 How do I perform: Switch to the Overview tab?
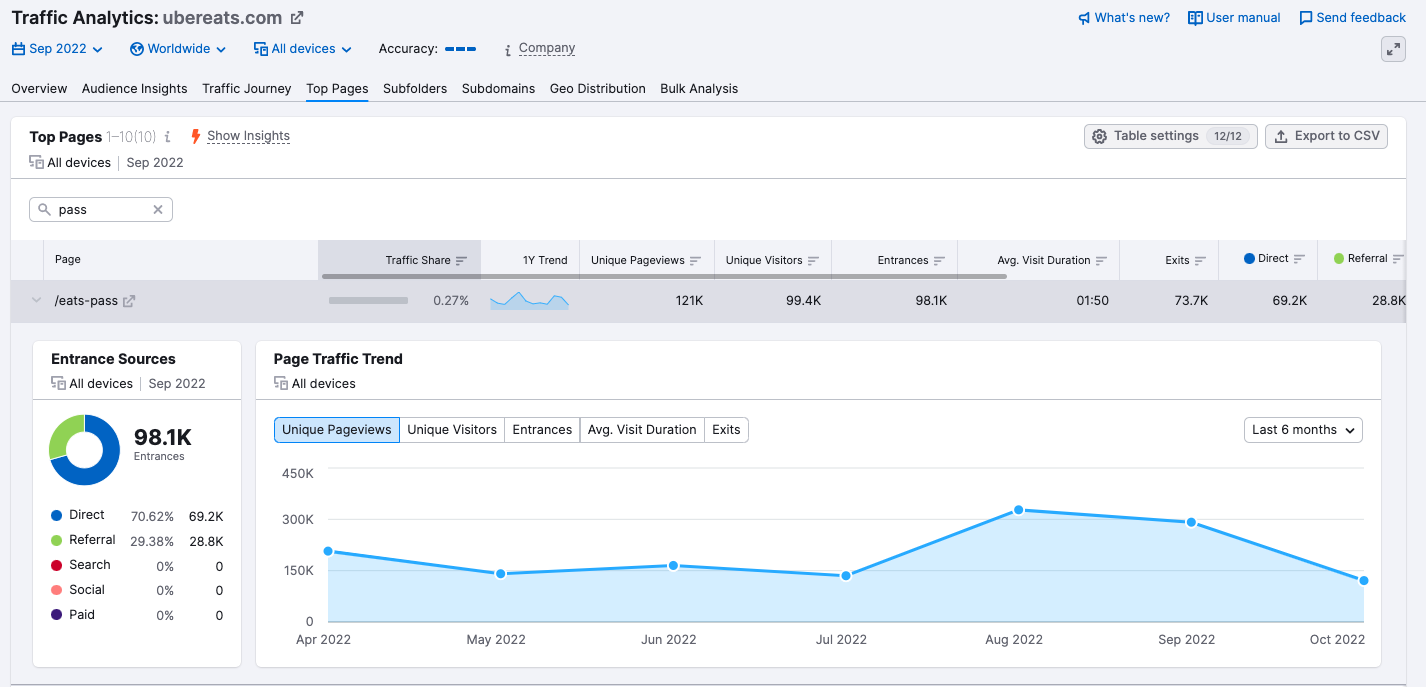39,89
